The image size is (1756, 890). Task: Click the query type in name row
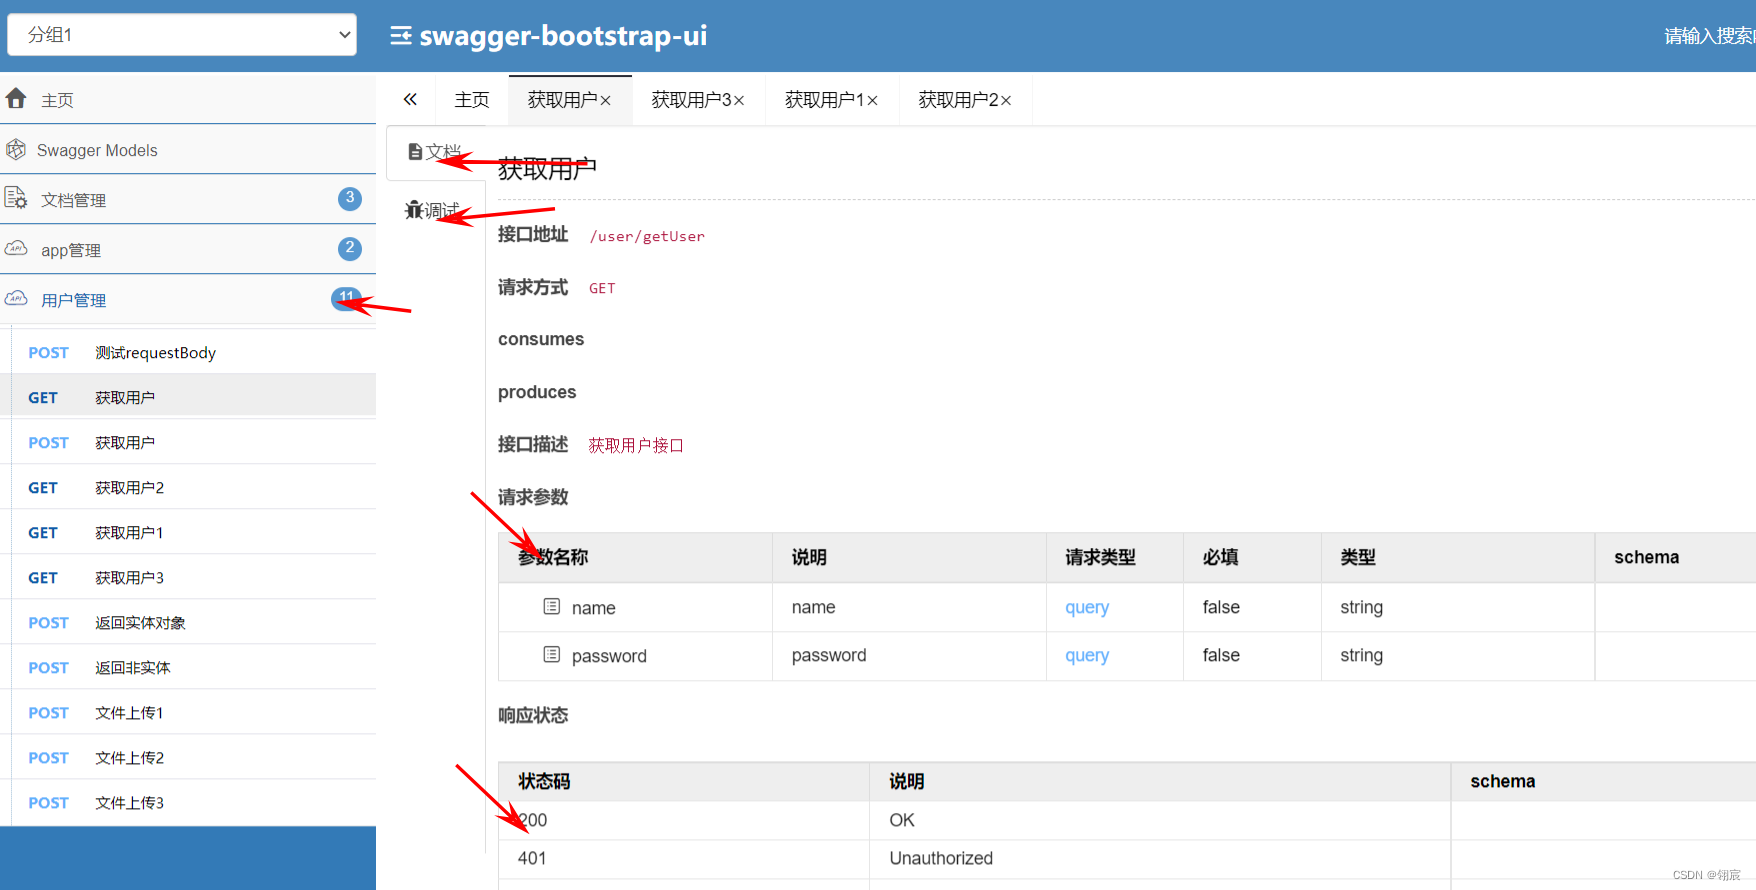coord(1087,607)
